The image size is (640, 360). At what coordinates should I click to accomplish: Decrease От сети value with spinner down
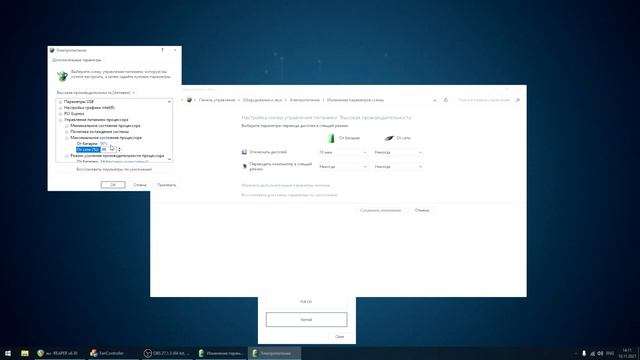tap(119, 151)
